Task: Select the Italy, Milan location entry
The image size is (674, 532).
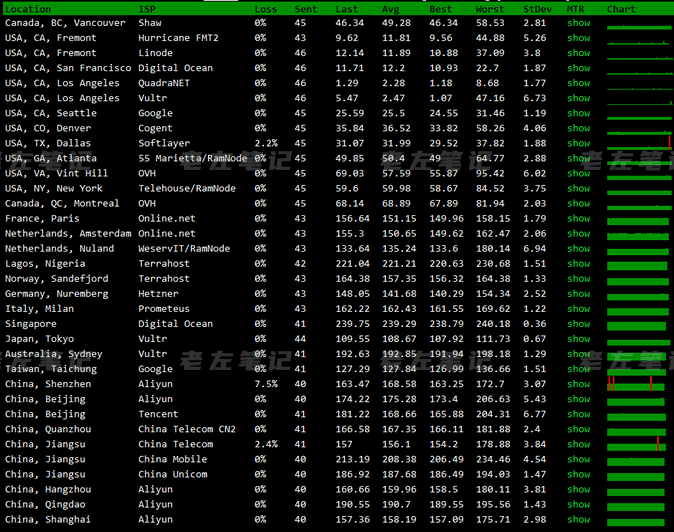Action: tap(39, 309)
